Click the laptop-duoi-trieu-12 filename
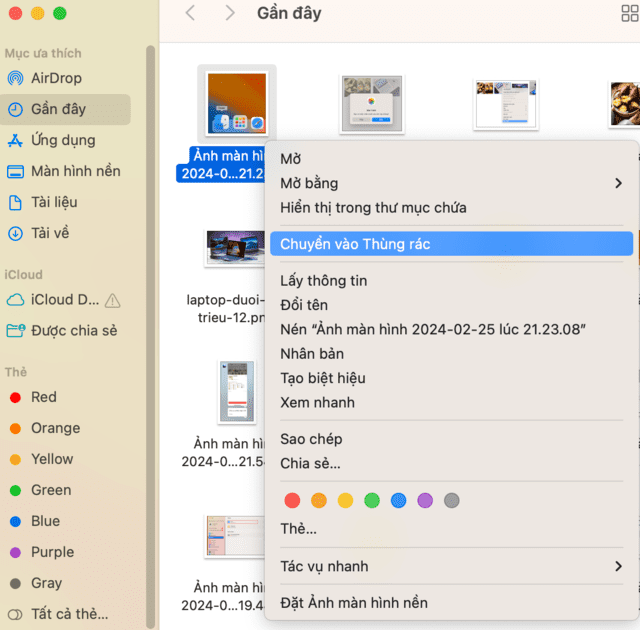The image size is (640, 630). click(226, 308)
